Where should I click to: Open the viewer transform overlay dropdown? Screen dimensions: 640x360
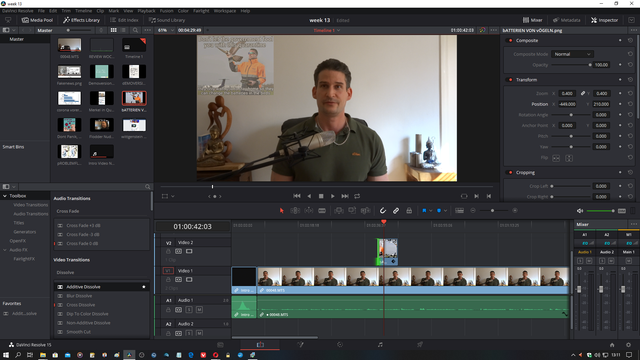pyautogui.click(x=173, y=196)
